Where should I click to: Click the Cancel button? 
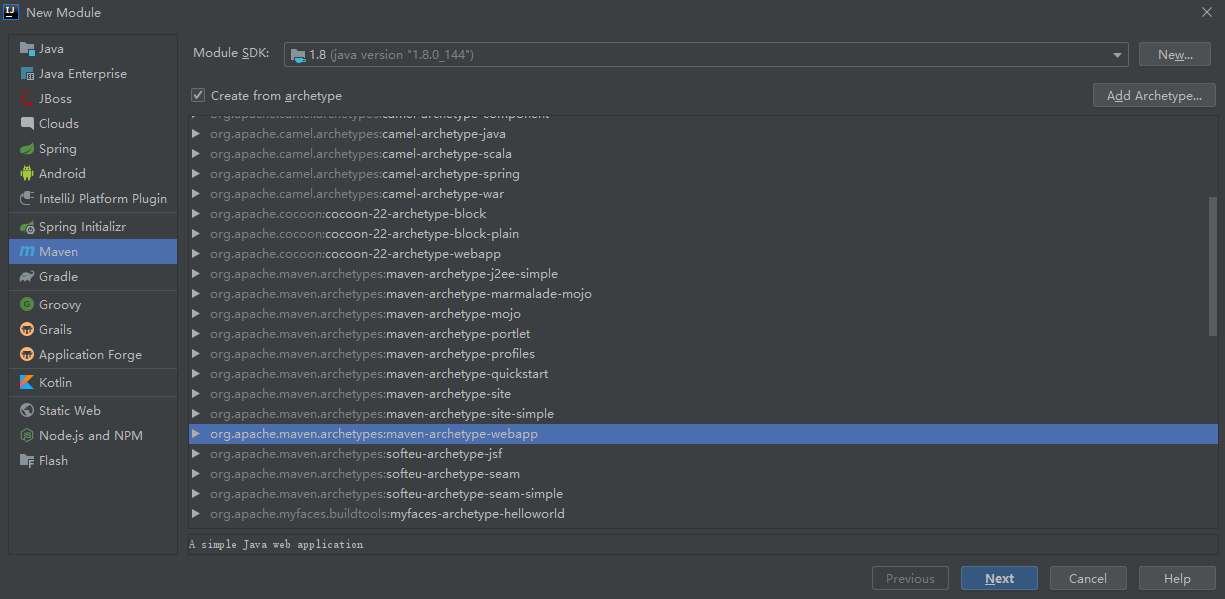click(x=1088, y=579)
